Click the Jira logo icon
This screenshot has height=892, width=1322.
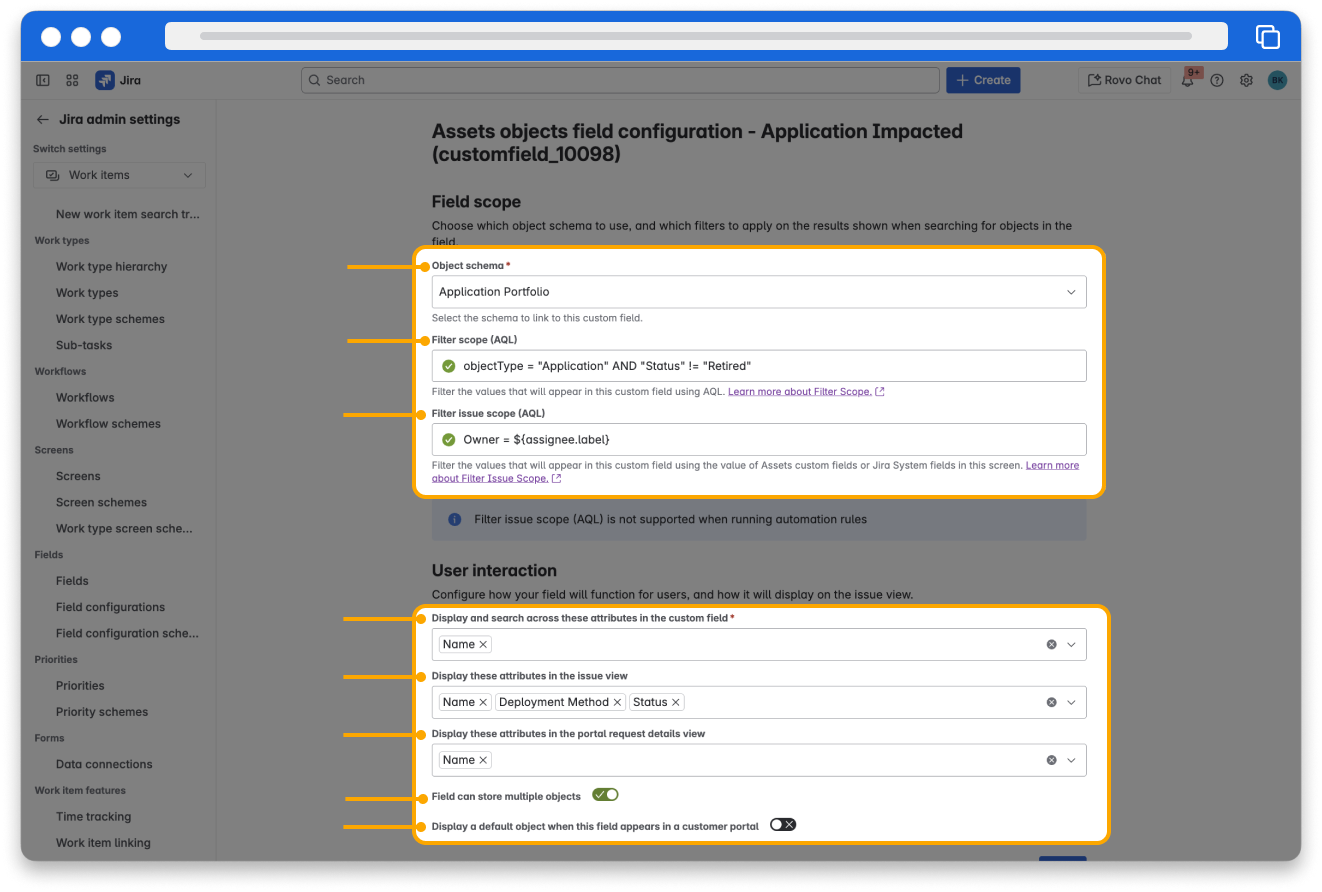pyautogui.click(x=104, y=80)
